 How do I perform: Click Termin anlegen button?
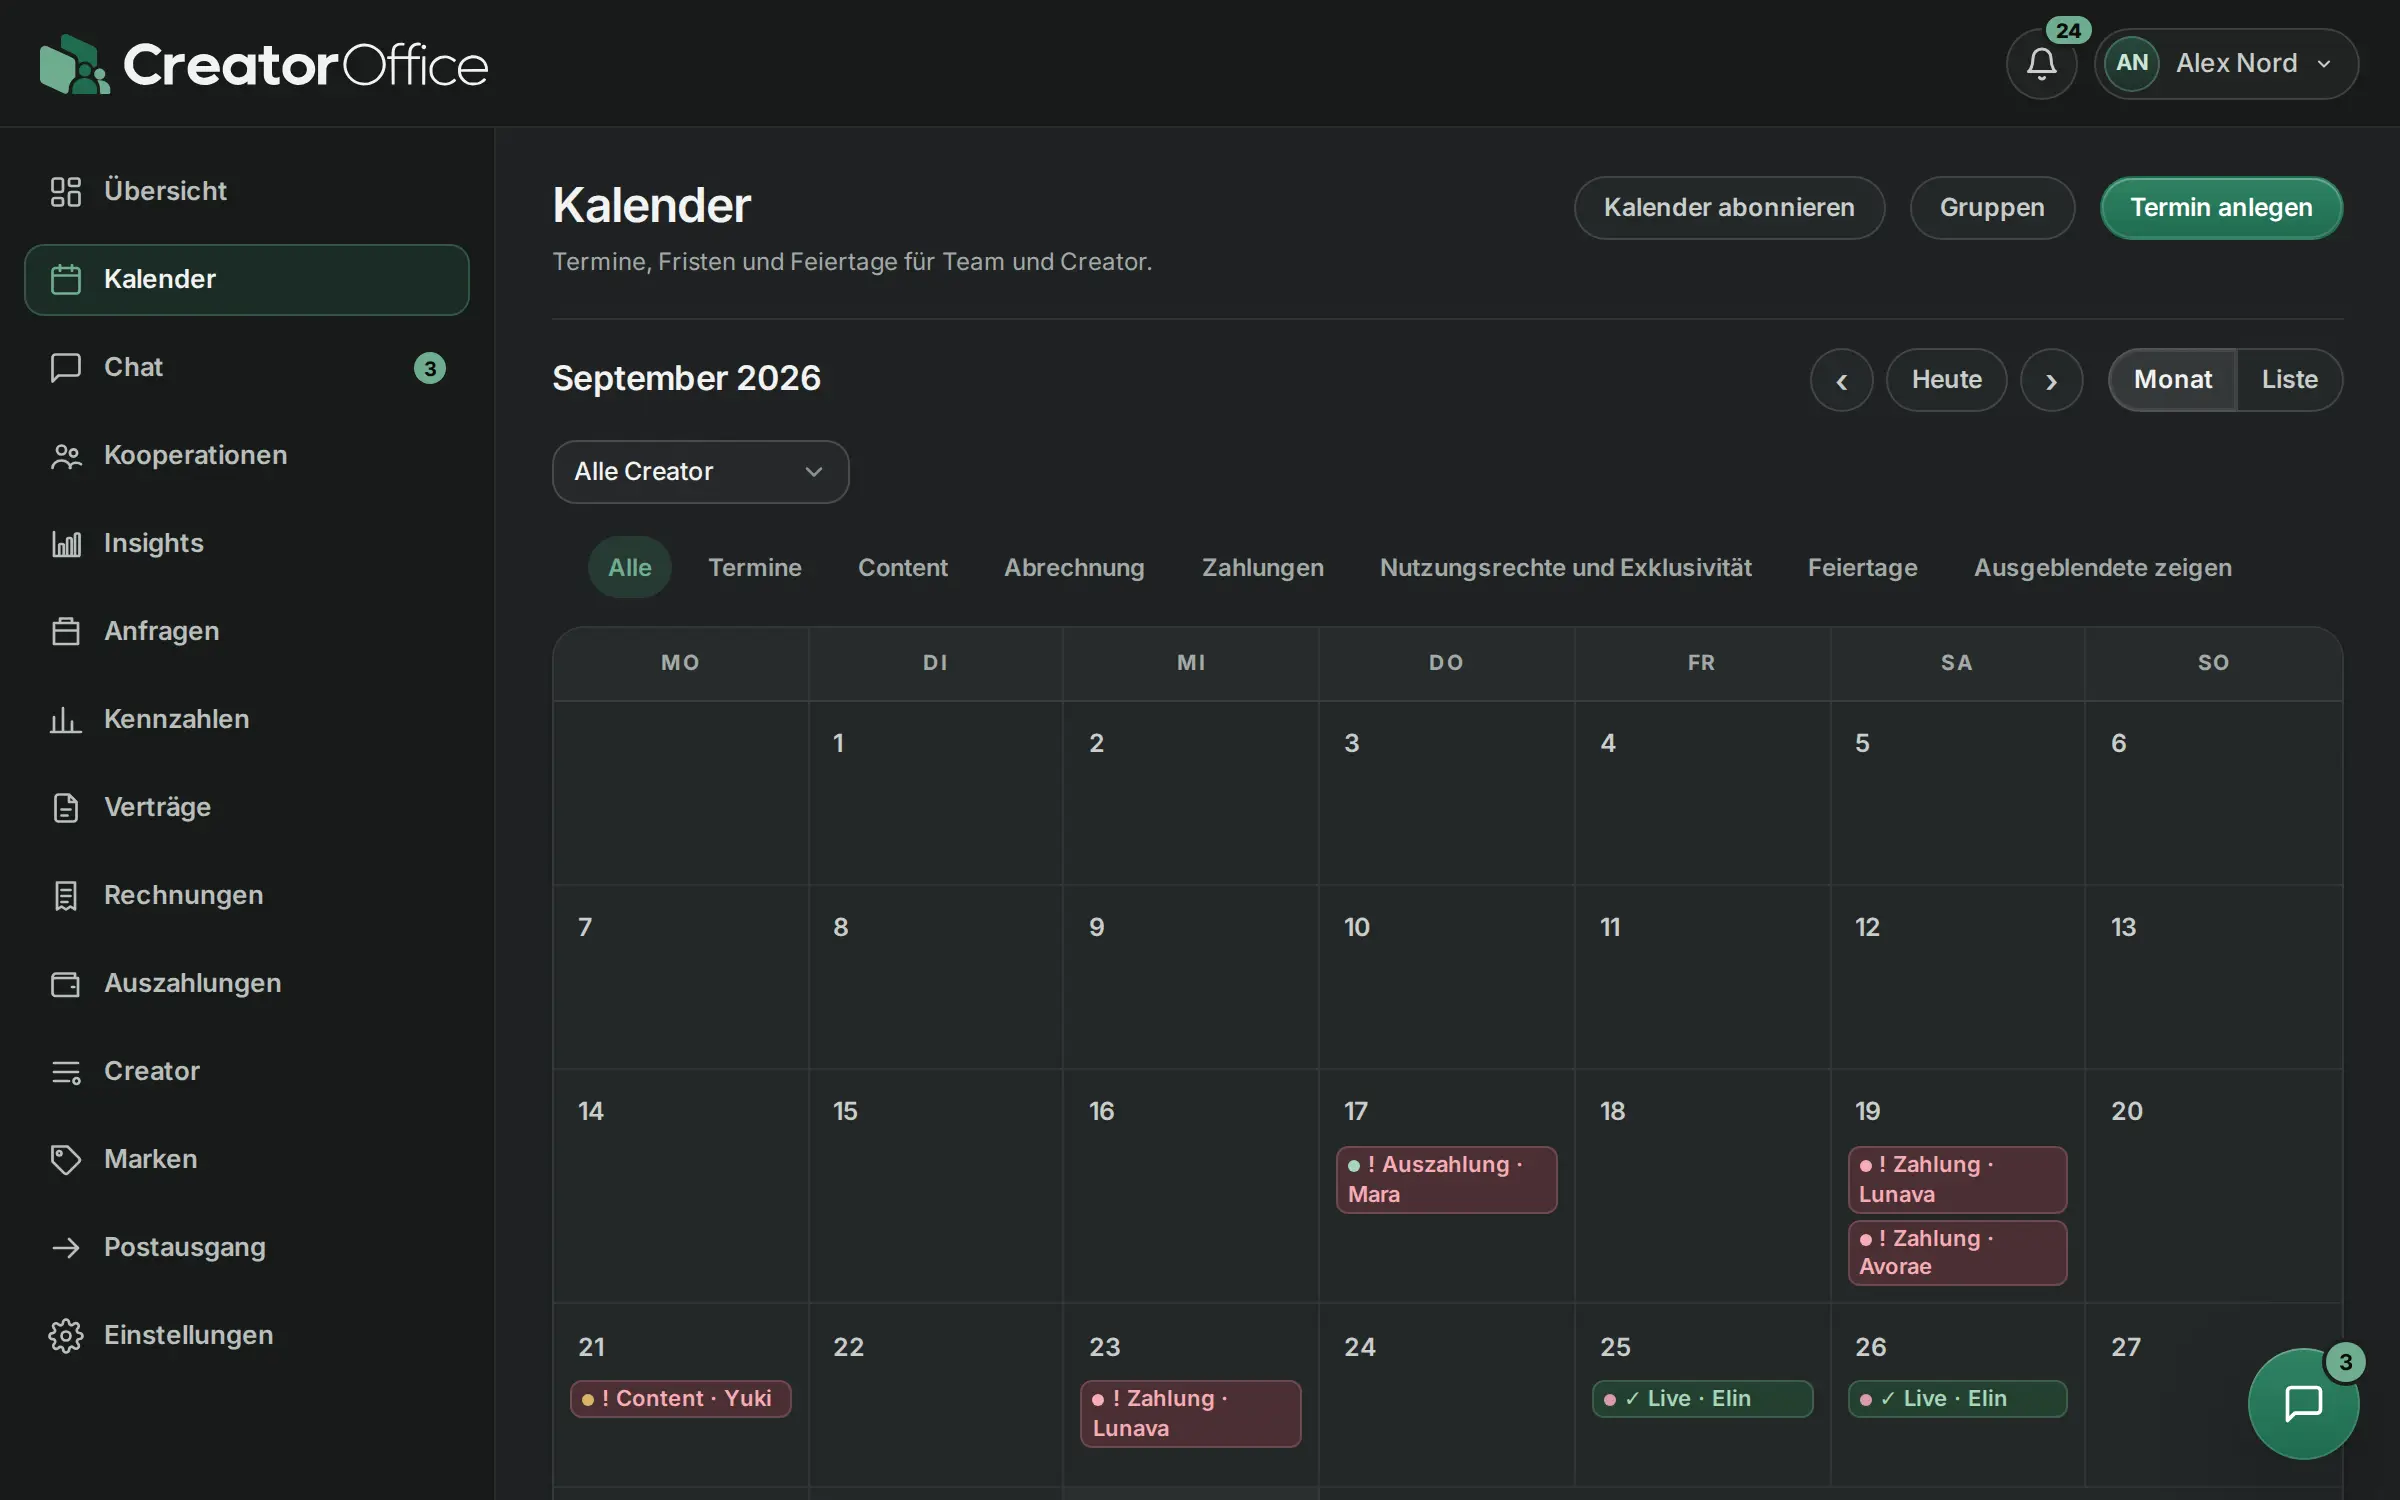pos(2221,208)
